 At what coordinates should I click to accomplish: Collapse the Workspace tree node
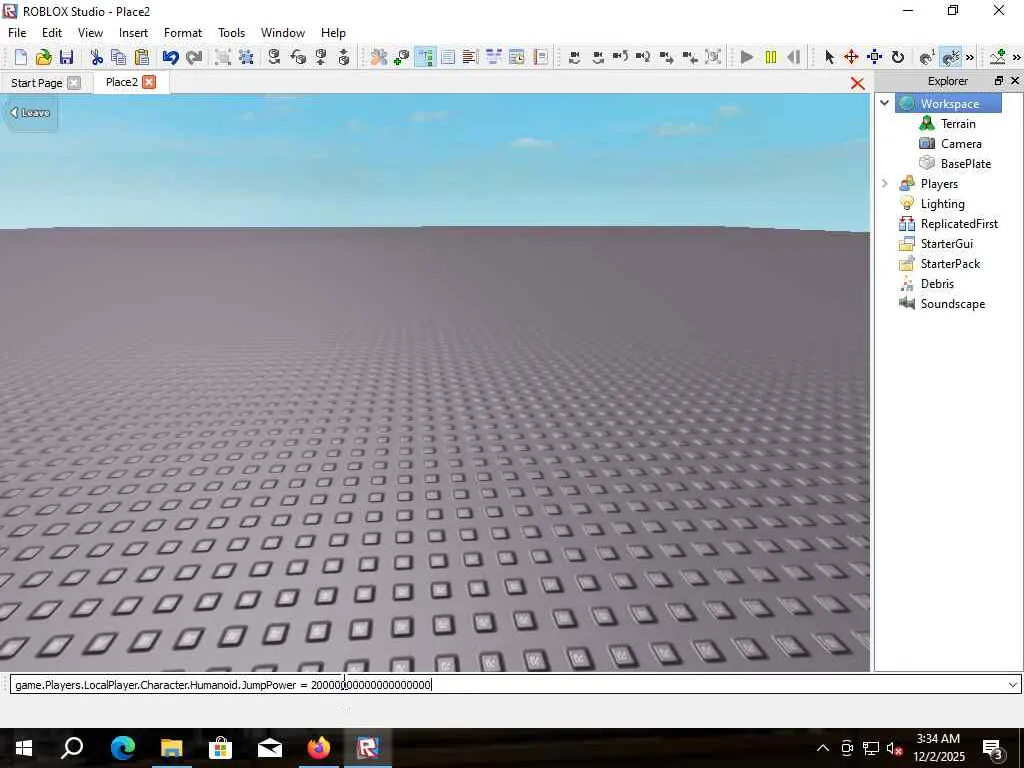coord(885,103)
